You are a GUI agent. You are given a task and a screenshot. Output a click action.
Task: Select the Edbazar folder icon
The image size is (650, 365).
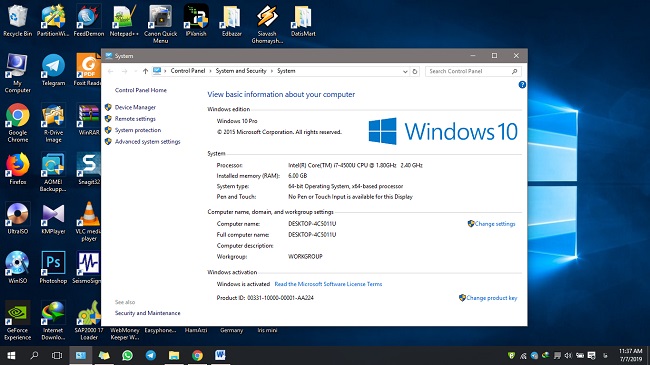click(232, 21)
